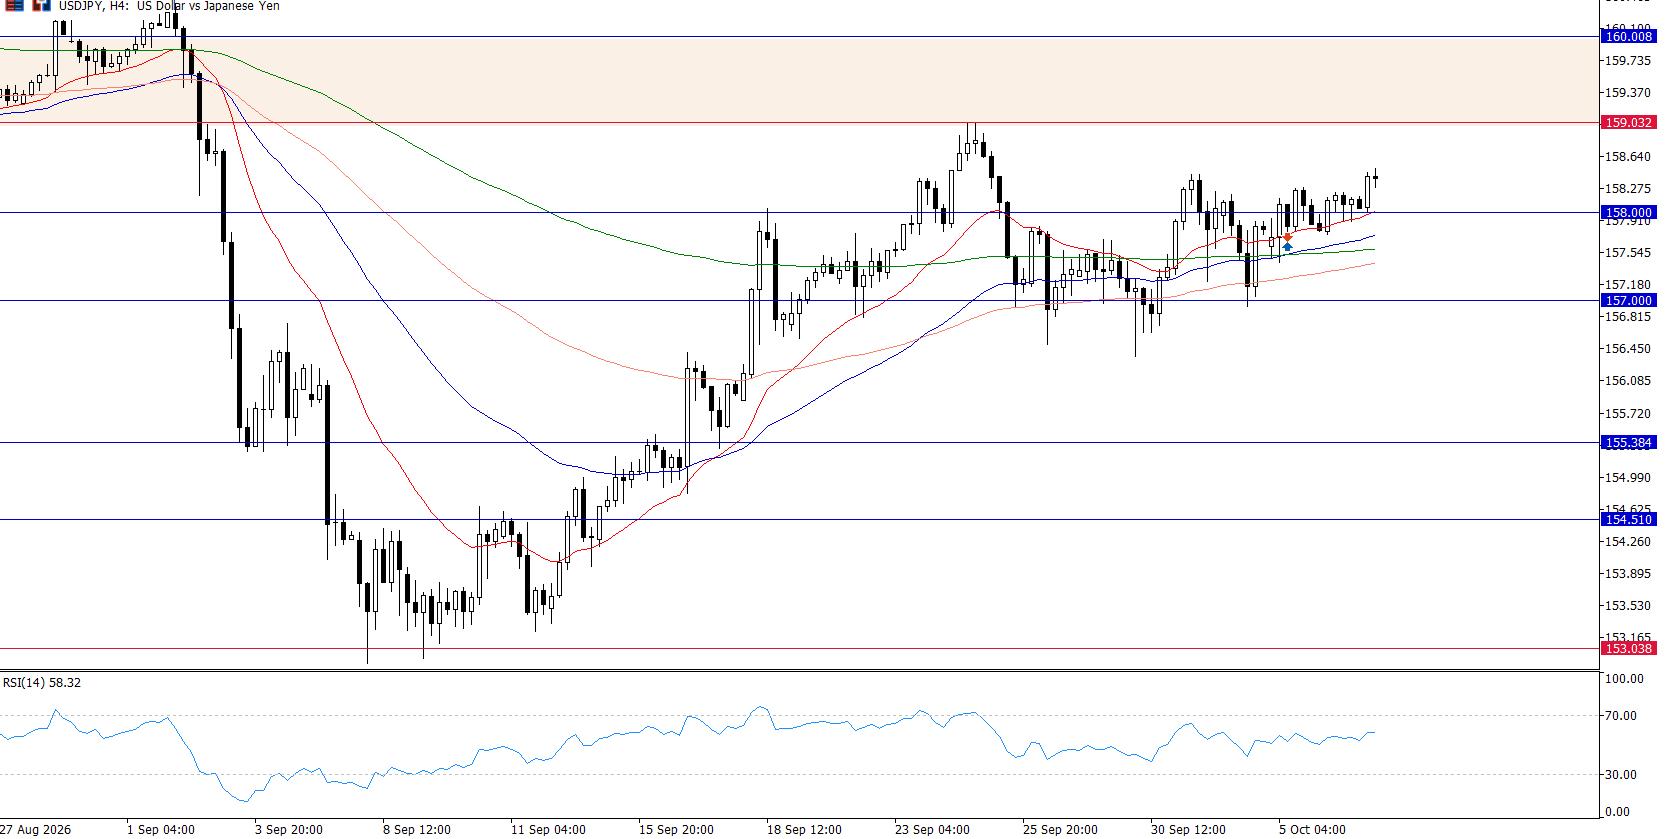Click the RSI(14) 58.32 indicator label

(42, 683)
